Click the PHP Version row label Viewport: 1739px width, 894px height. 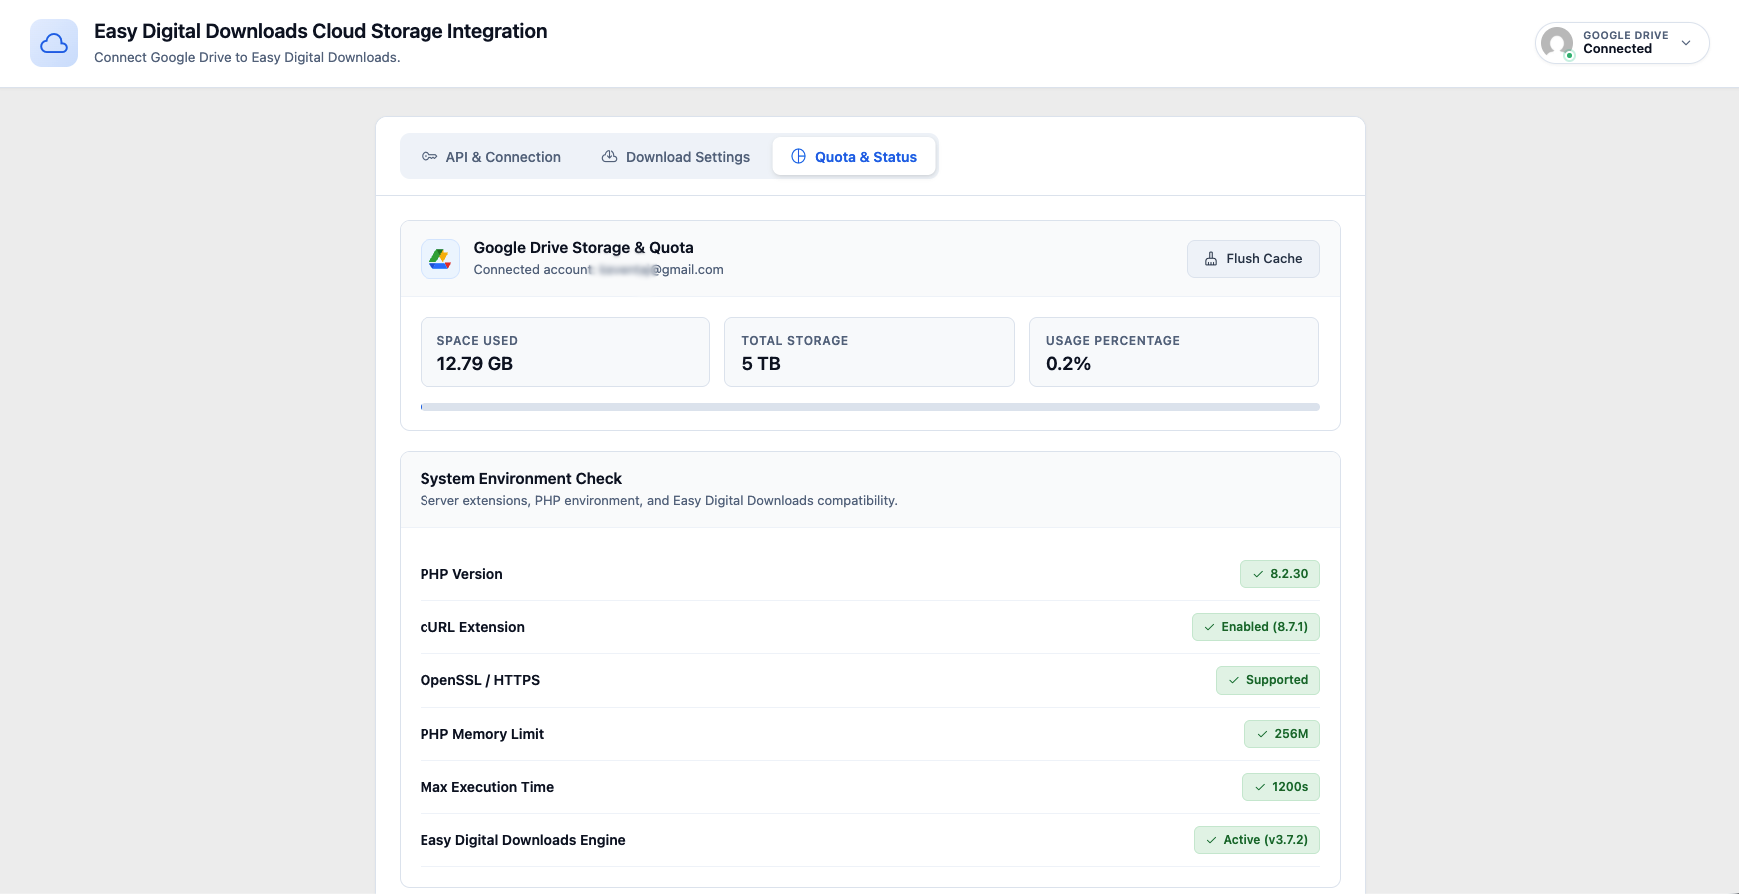click(x=461, y=574)
